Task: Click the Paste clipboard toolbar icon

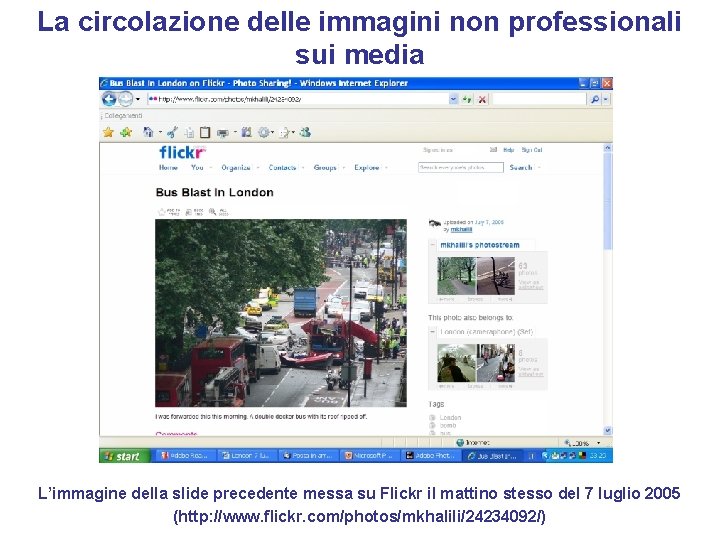Action: 205,132
